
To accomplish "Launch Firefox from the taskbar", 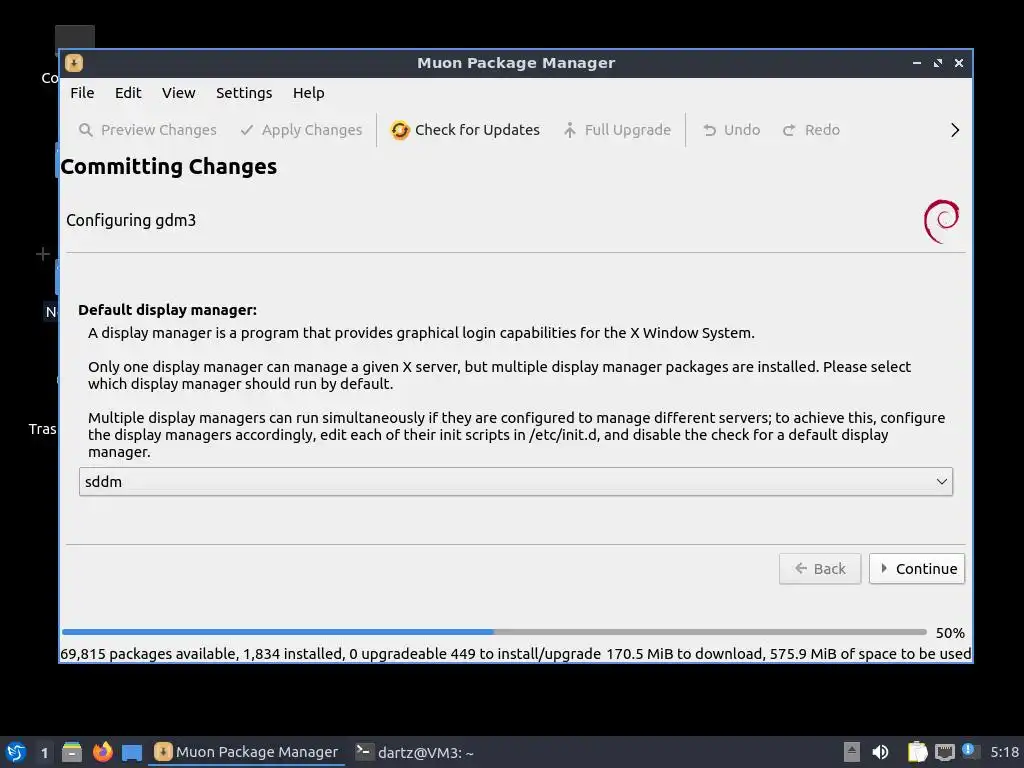I will pos(103,752).
